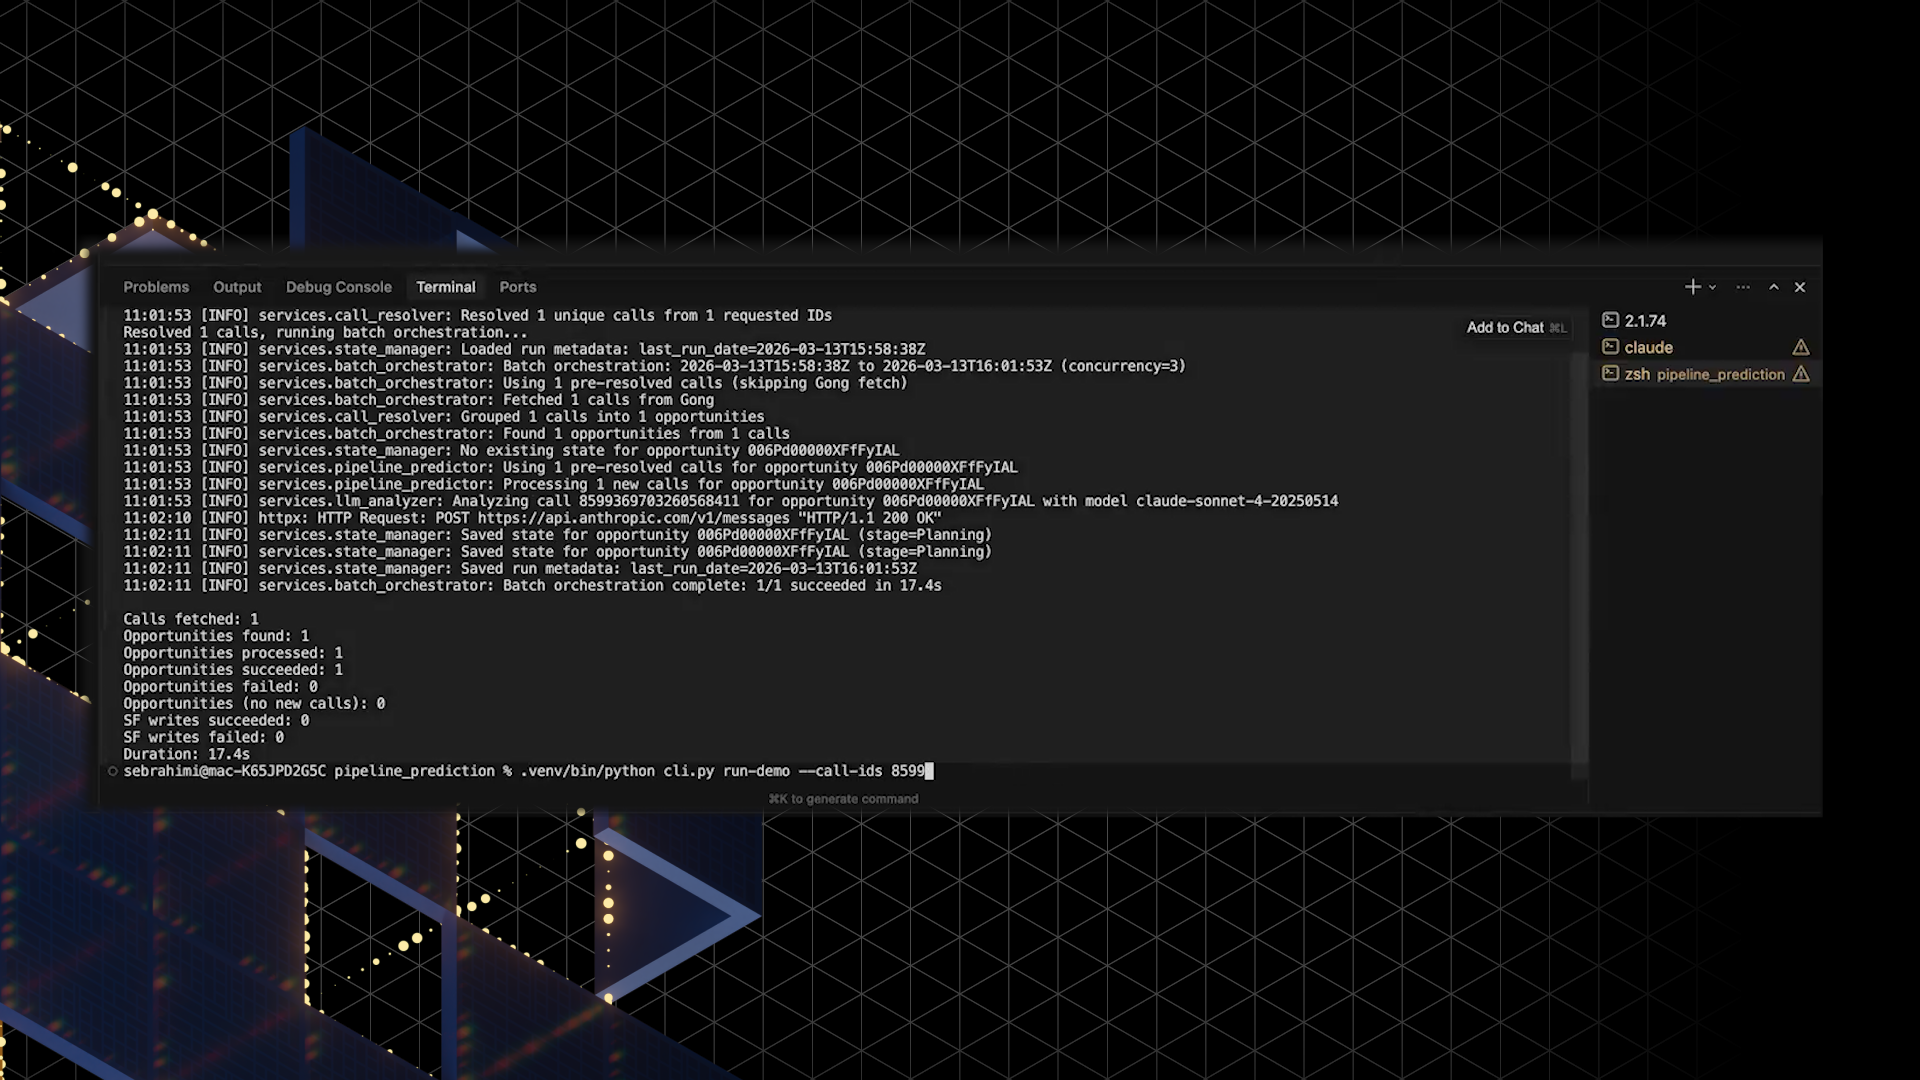Click the 'Duration: 17.4s' summary line
The width and height of the screenshot is (1920, 1080).
186,754
